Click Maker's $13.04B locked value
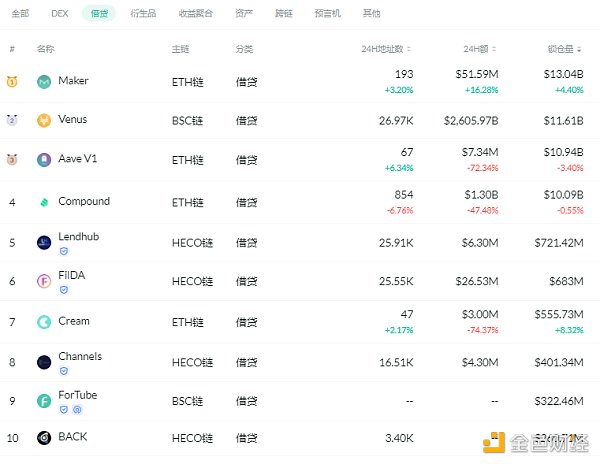 [563, 74]
